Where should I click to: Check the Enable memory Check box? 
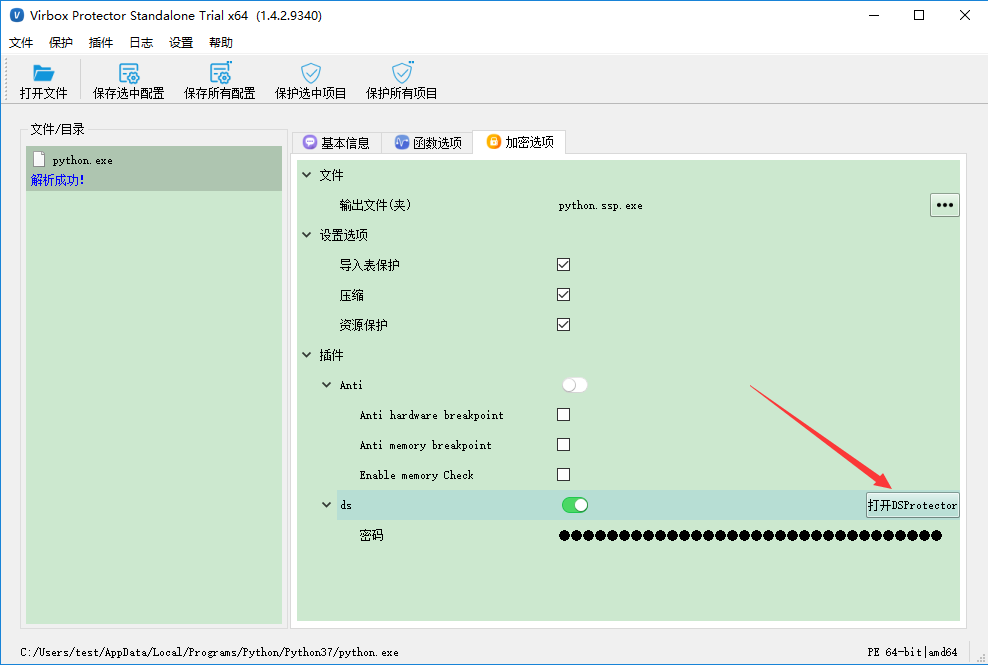563,475
